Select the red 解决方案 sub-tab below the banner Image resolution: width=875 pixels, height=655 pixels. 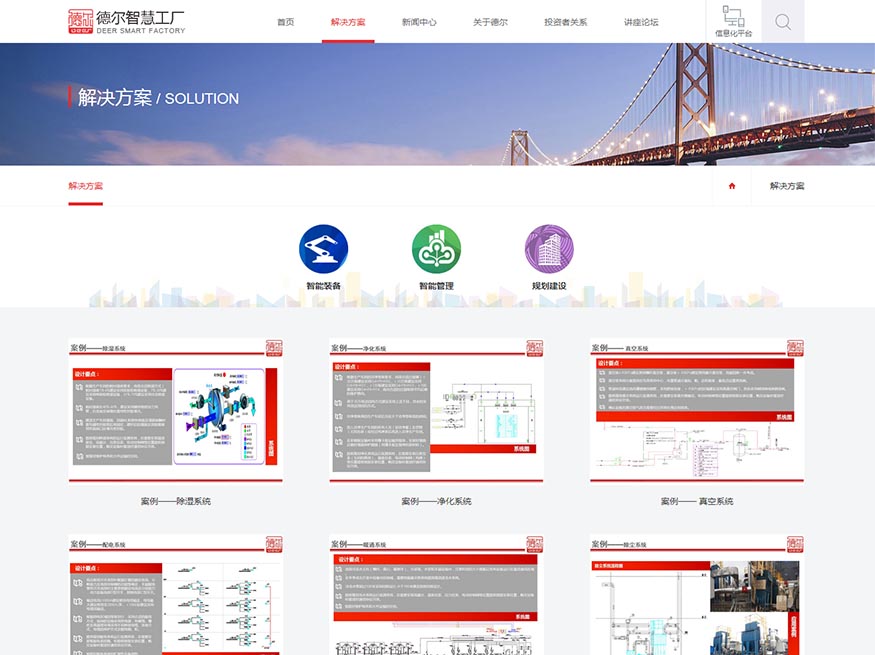click(x=85, y=186)
